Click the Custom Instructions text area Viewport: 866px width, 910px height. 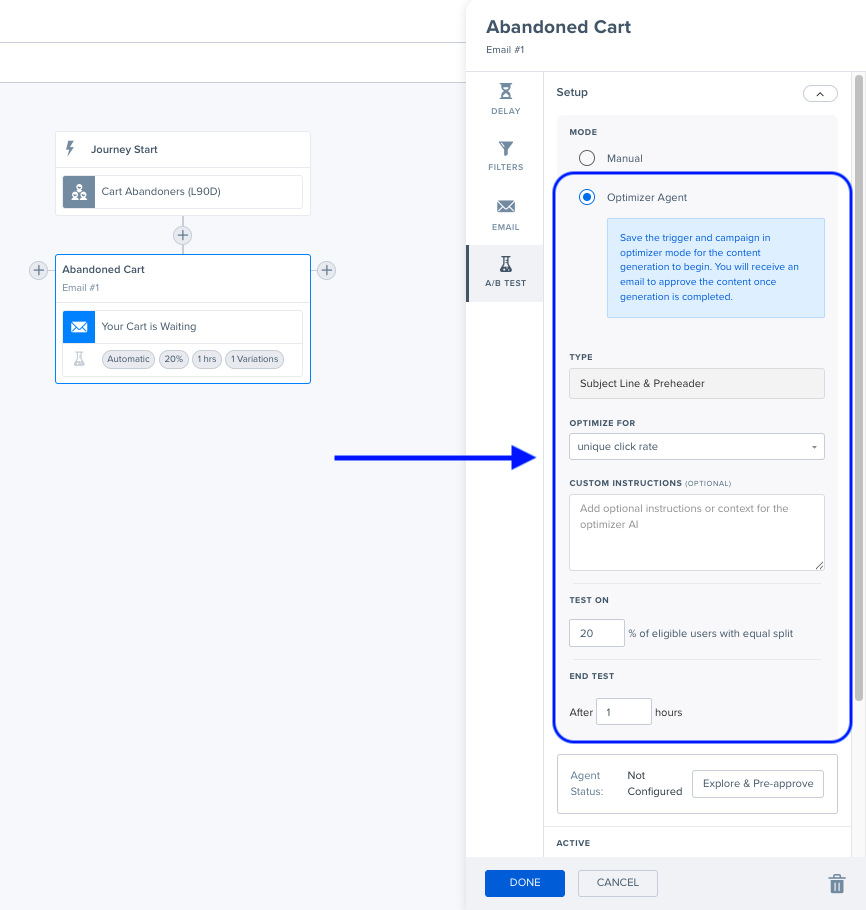pos(696,532)
